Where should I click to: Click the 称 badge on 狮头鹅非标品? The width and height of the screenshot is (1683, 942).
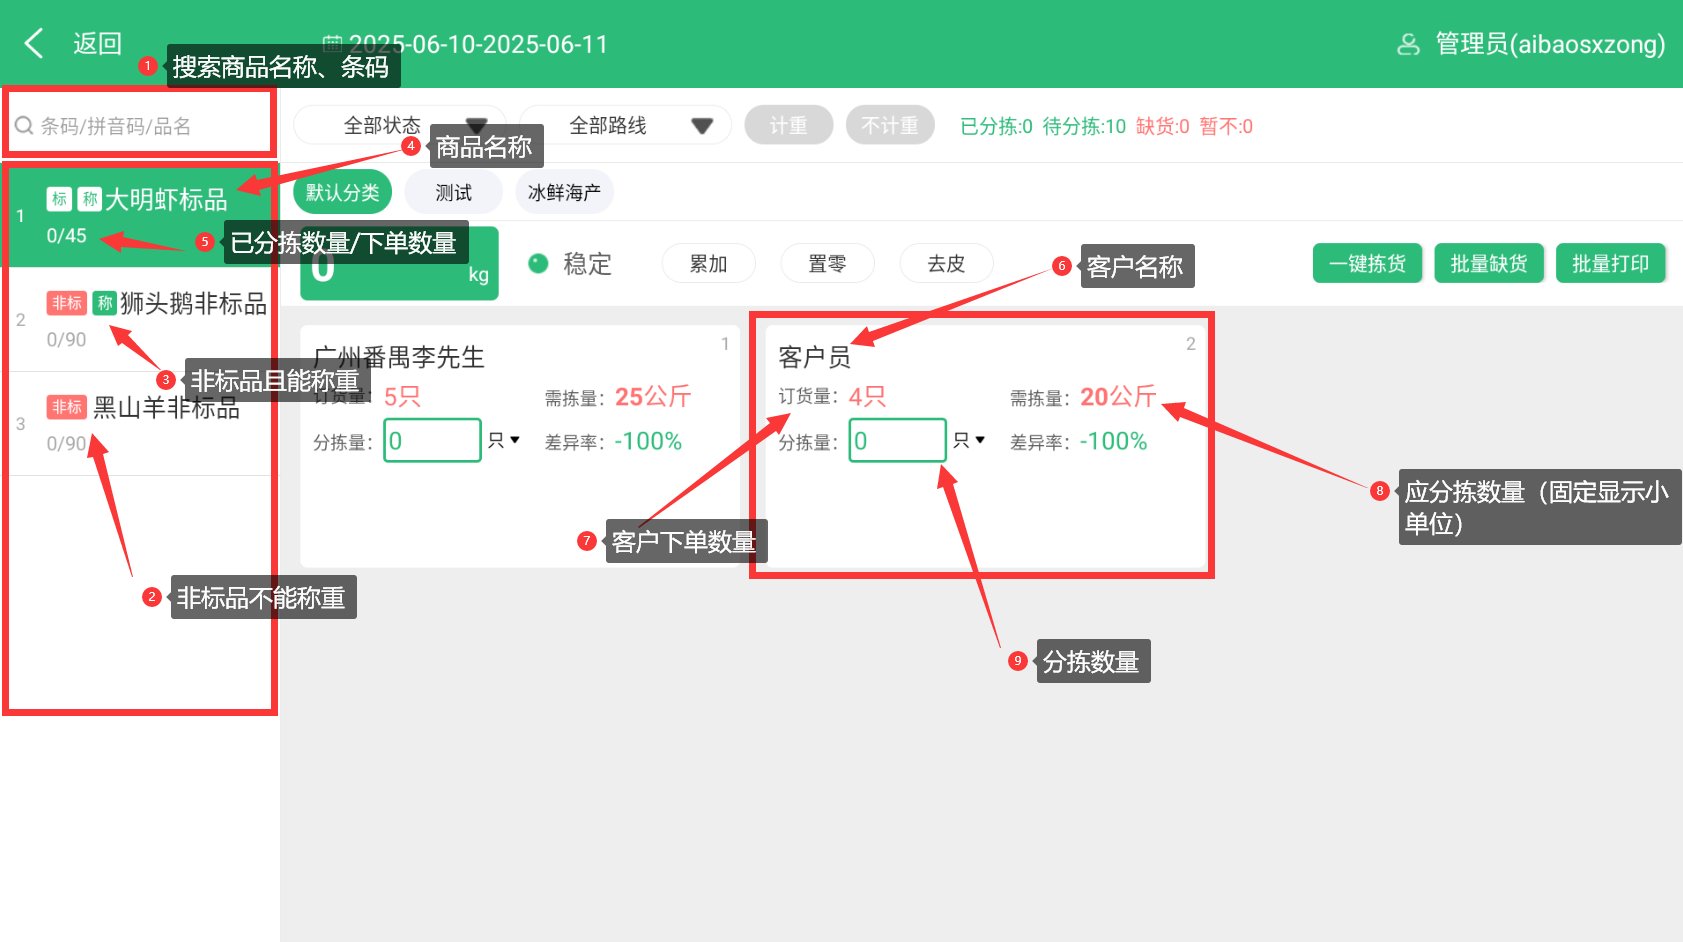(x=105, y=303)
